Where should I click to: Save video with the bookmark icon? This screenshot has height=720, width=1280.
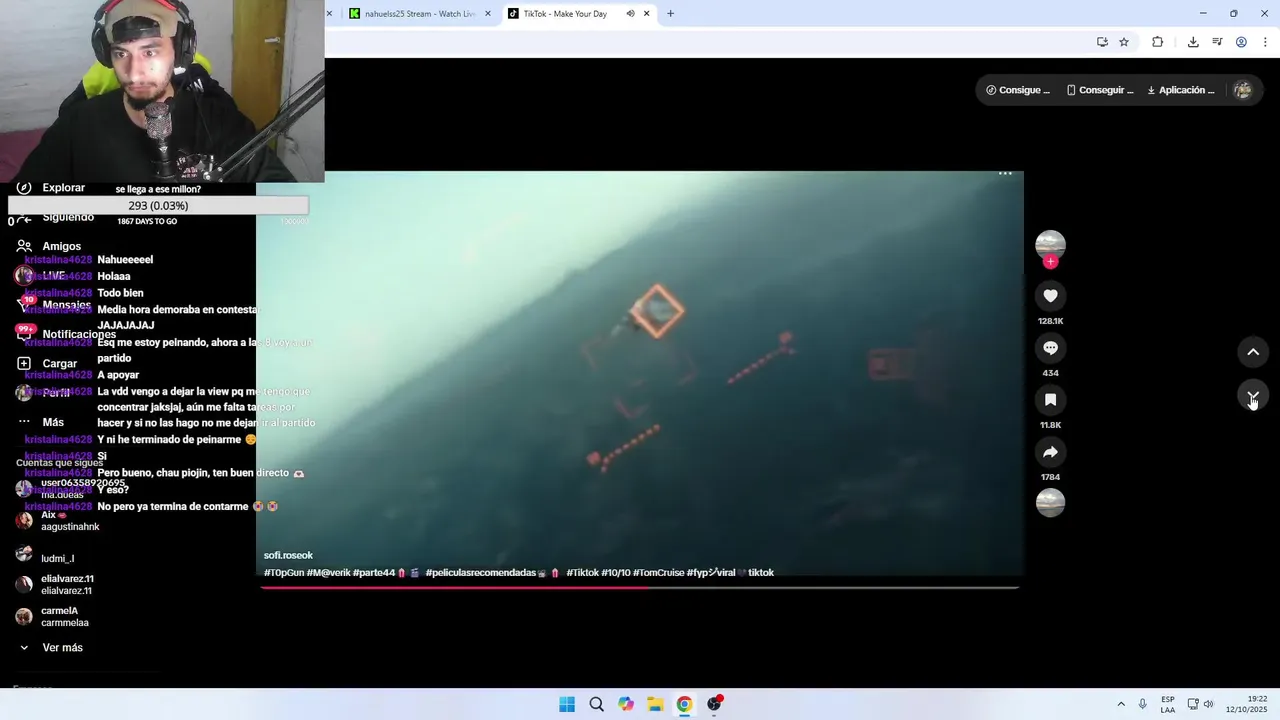(1050, 400)
